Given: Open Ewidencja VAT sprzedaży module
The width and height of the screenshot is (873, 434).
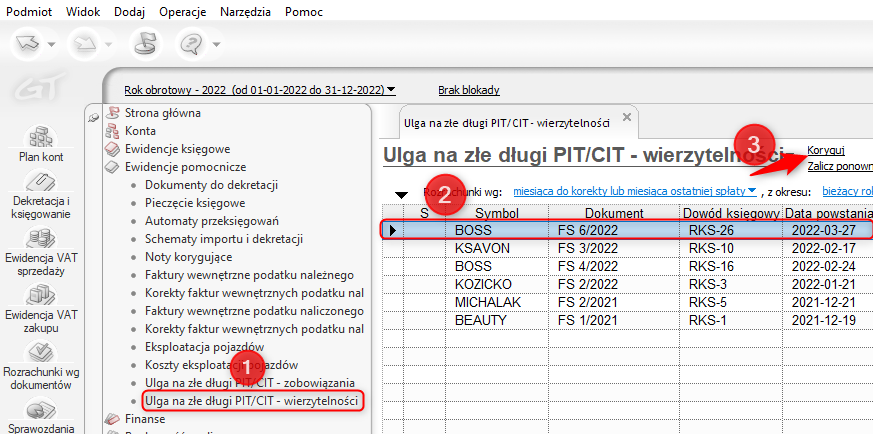Looking at the screenshot, I should coord(41,253).
